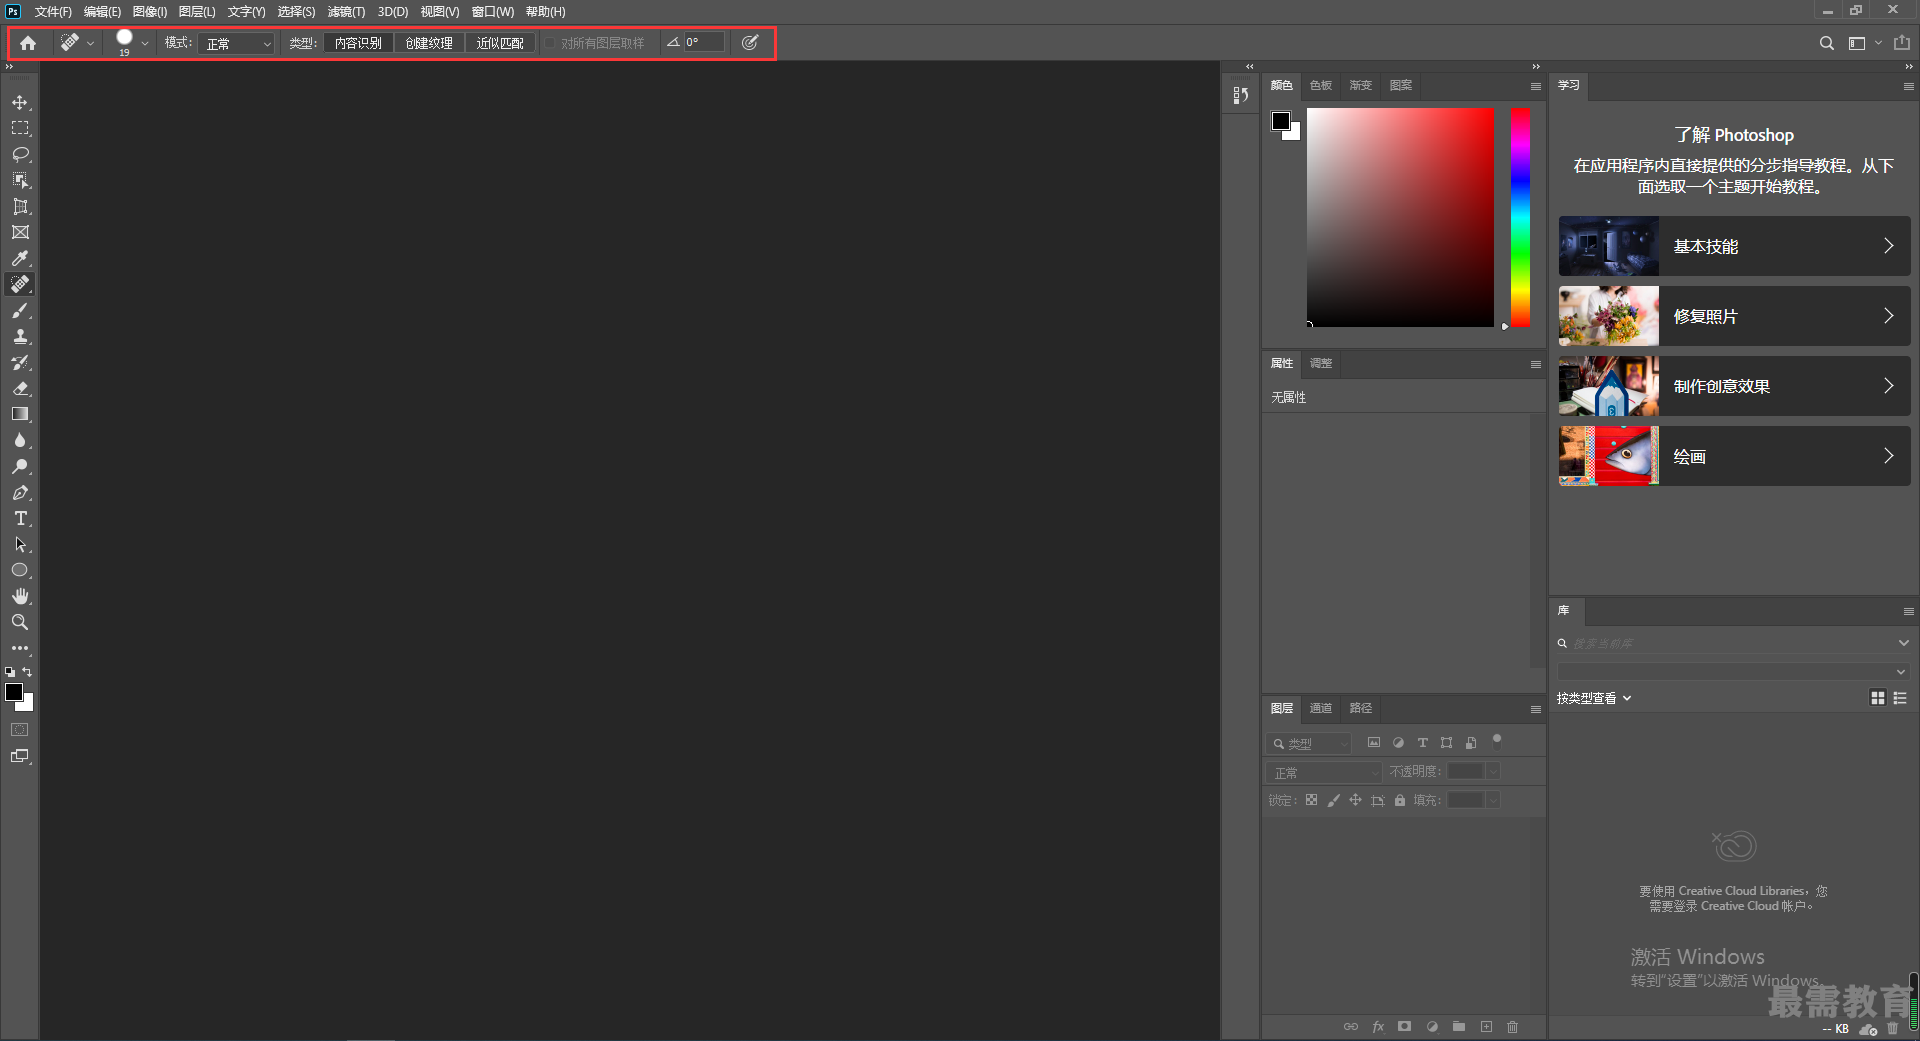Click the brush angle input field
The height and width of the screenshot is (1041, 1920).
pyautogui.click(x=704, y=43)
